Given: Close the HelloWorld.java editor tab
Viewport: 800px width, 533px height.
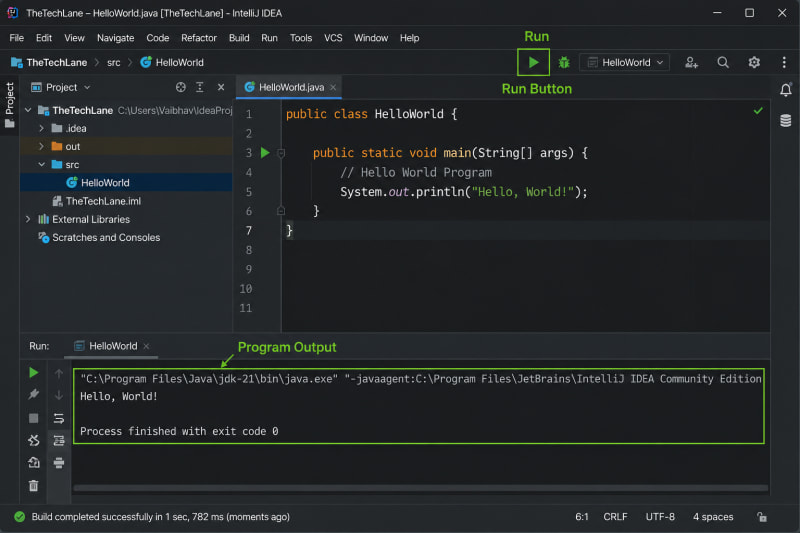Looking at the screenshot, I should tap(333, 87).
